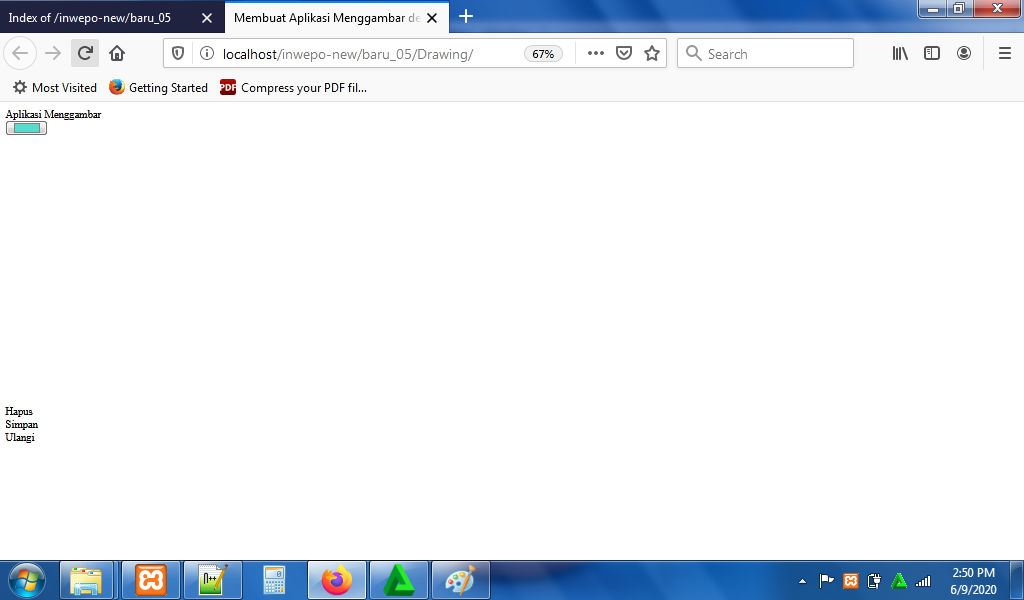Open the turquoise color picker swatch
Screen dimensions: 1024x600
[26, 128]
